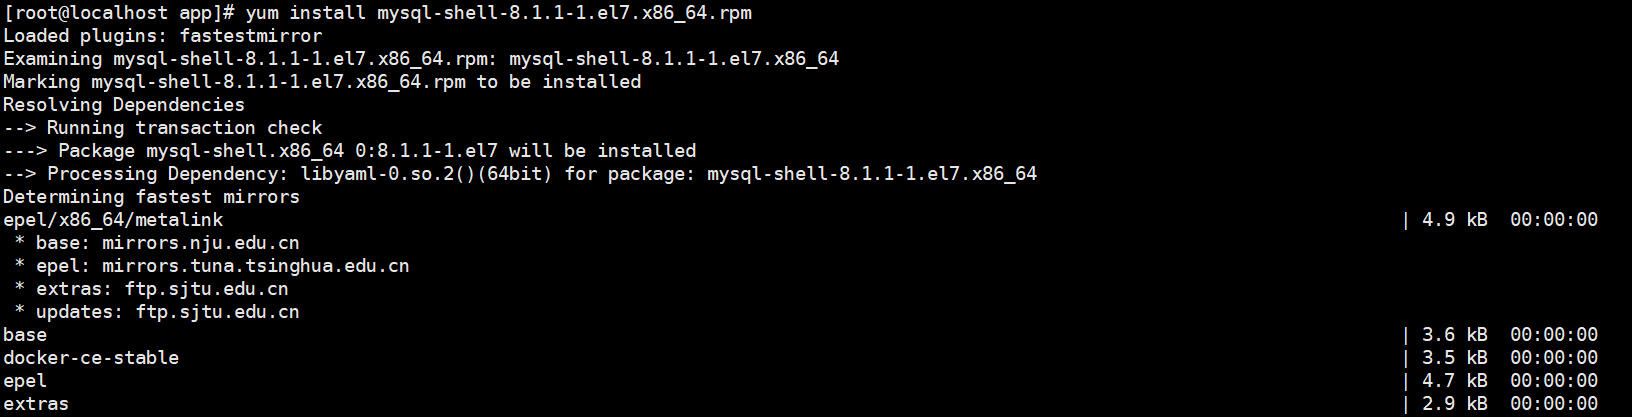This screenshot has height=417, width=1632.
Task: Click the mirrors.tuna.tsinghua.edu.cn mirror address
Action: click(255, 266)
